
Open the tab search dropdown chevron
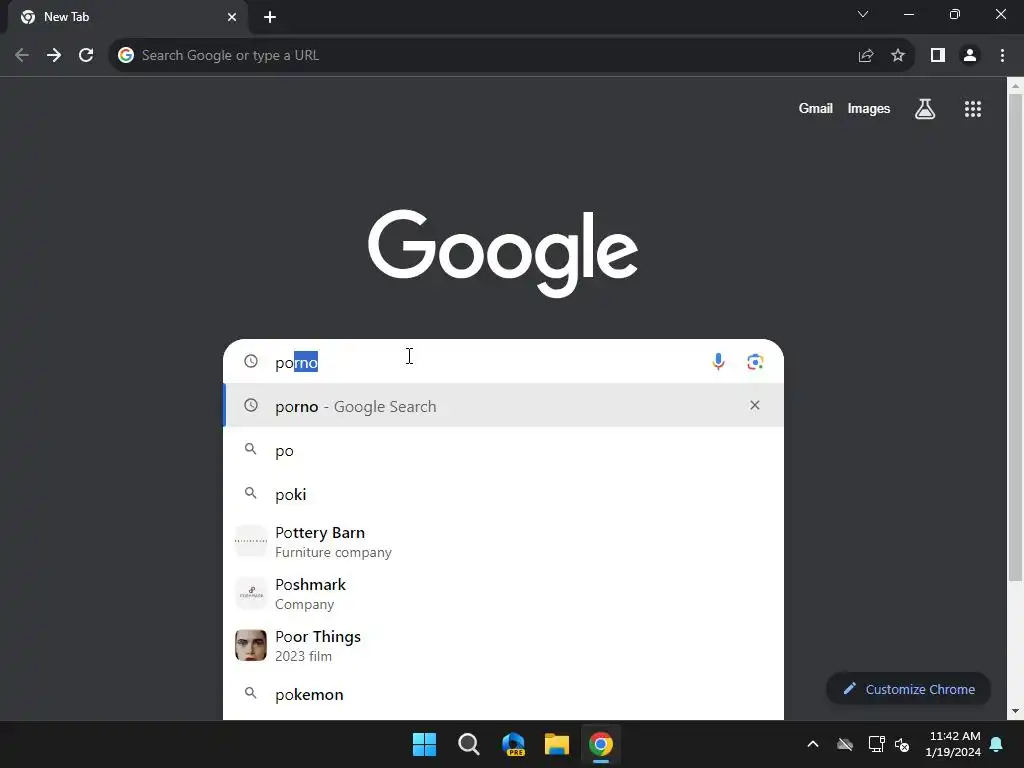[863, 14]
